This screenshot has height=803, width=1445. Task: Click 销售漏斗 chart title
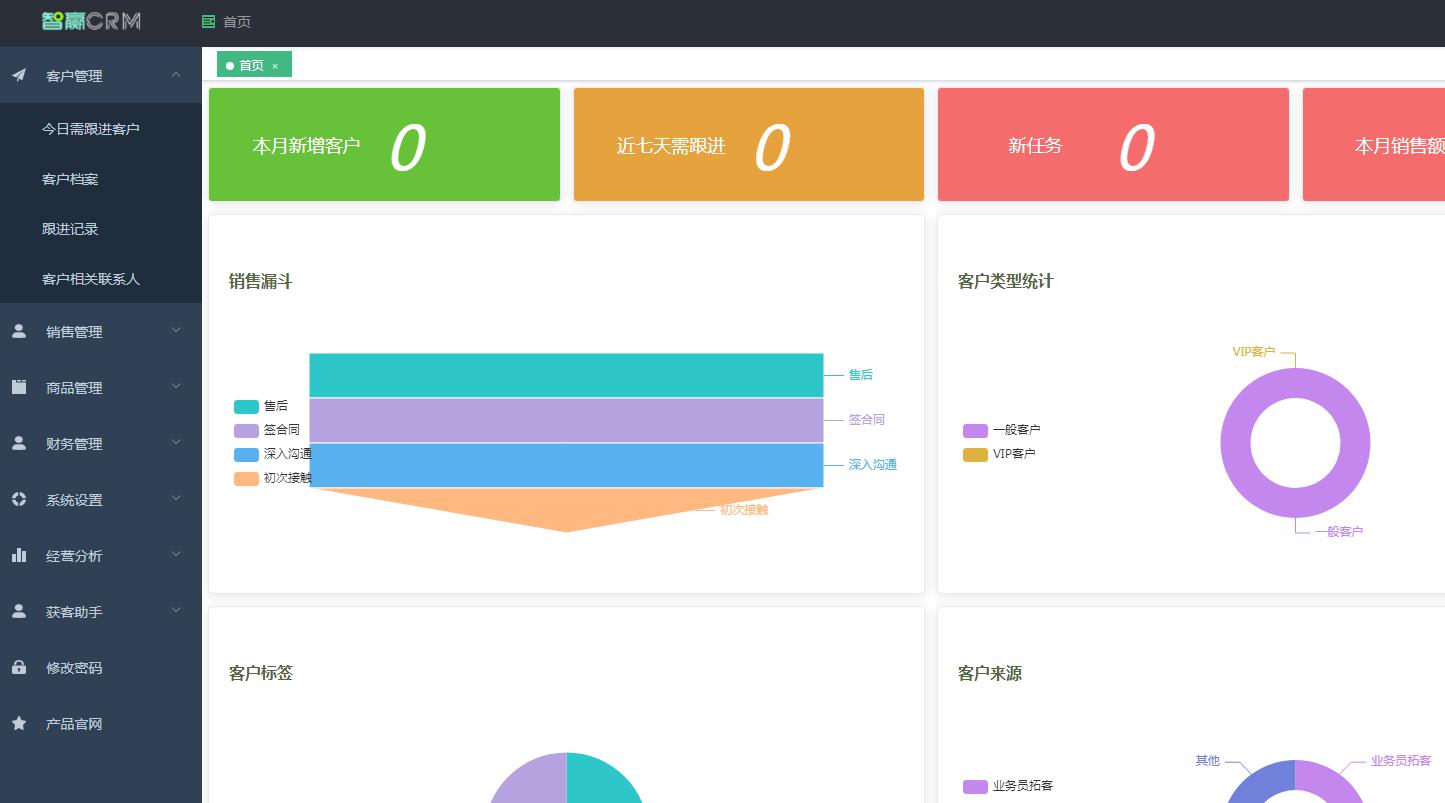[x=261, y=282]
